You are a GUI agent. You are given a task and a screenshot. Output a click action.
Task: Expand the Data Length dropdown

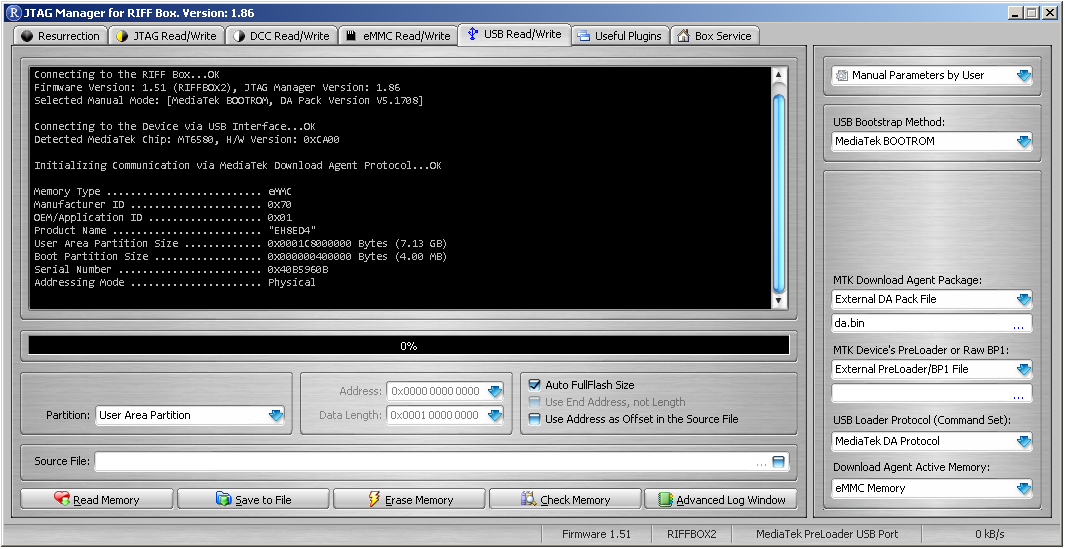point(495,415)
